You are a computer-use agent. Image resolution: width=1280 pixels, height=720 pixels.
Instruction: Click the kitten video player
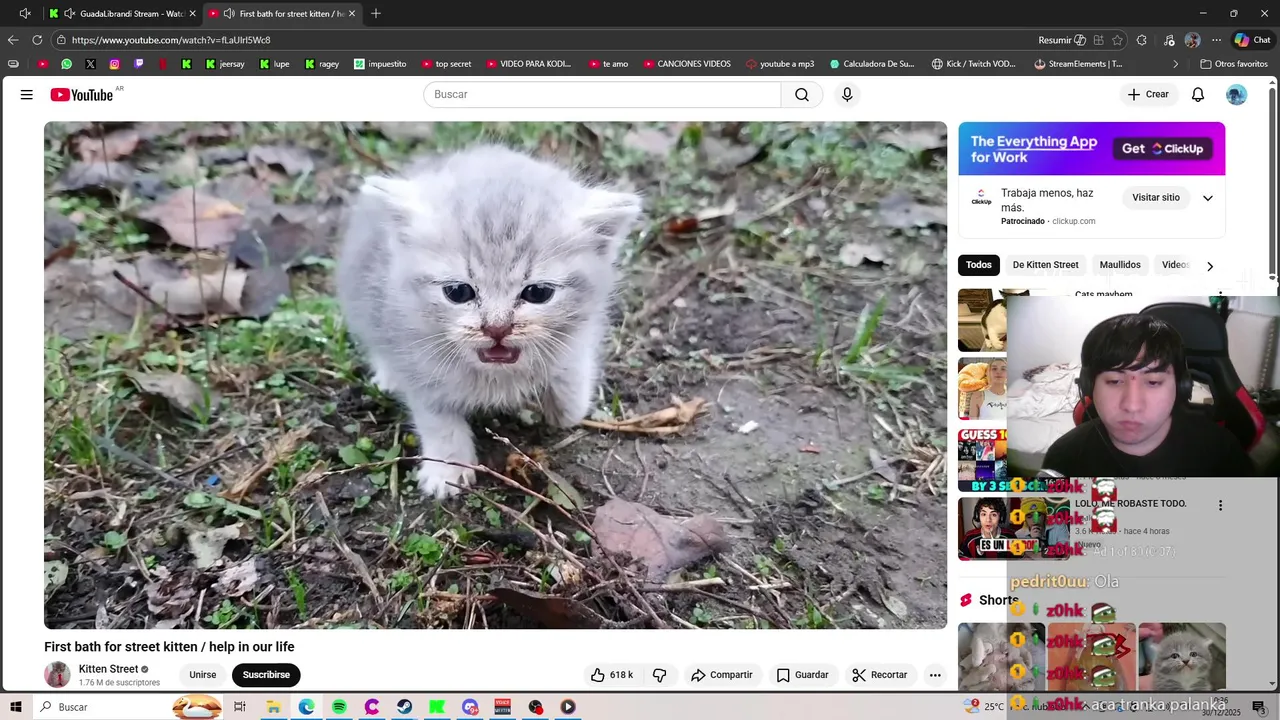coord(495,375)
